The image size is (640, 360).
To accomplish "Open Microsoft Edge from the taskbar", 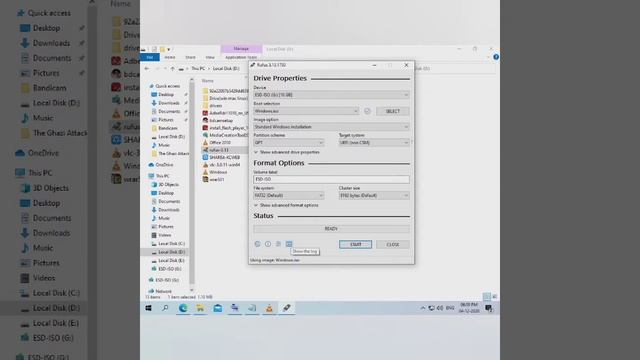I will tap(183, 308).
